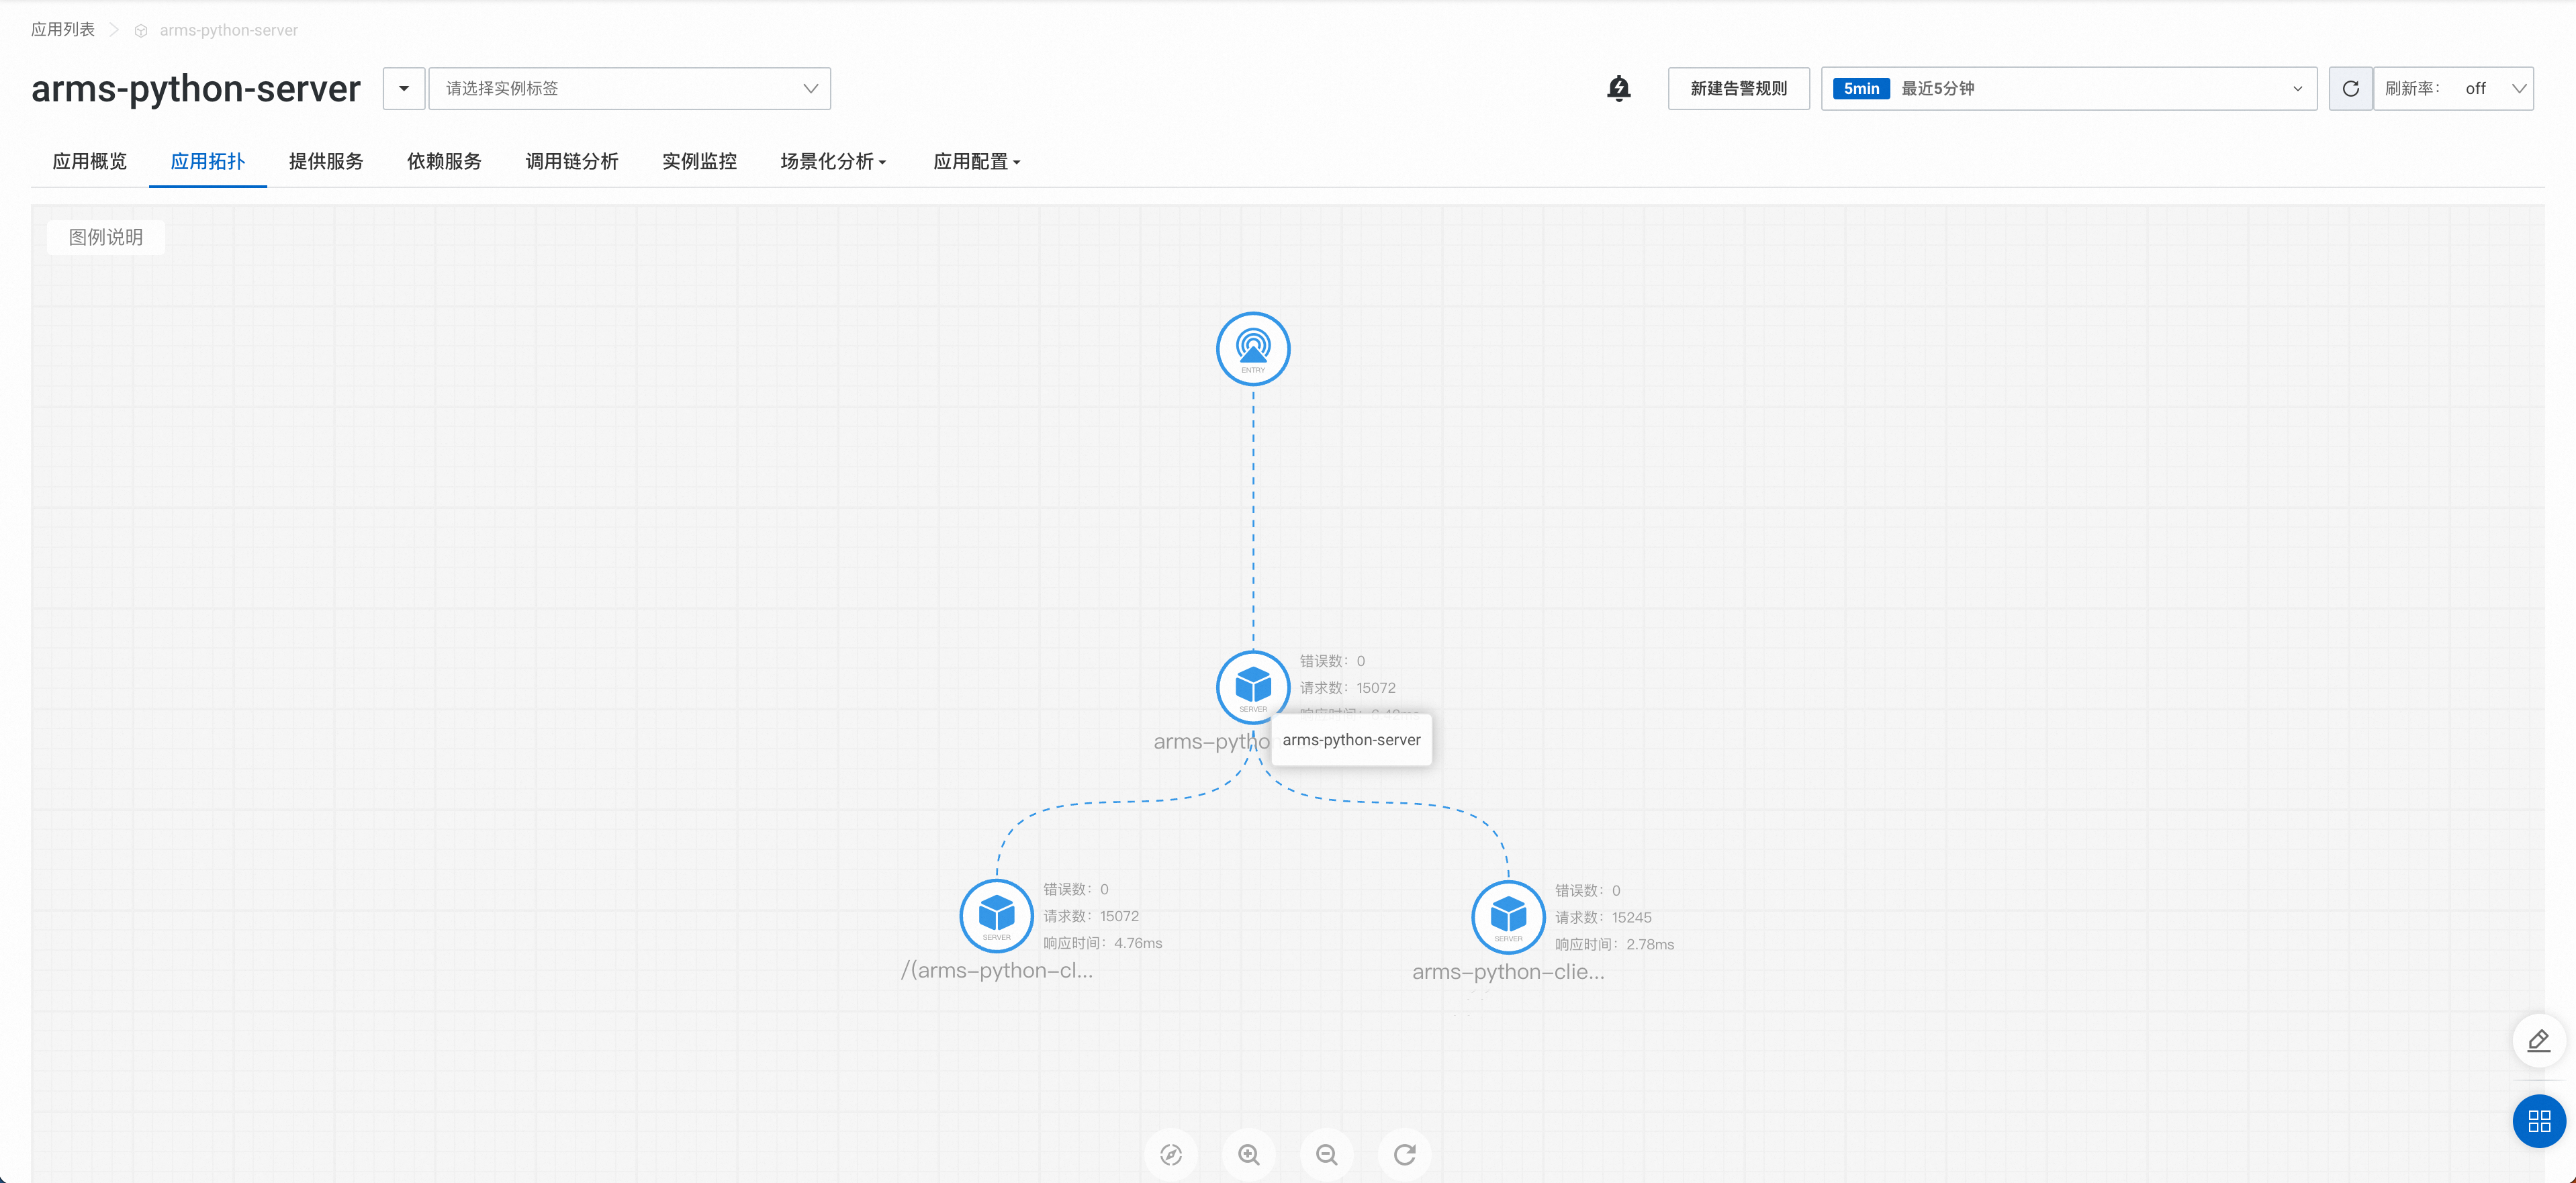Expand the application switcher arrow next to the title

point(404,88)
